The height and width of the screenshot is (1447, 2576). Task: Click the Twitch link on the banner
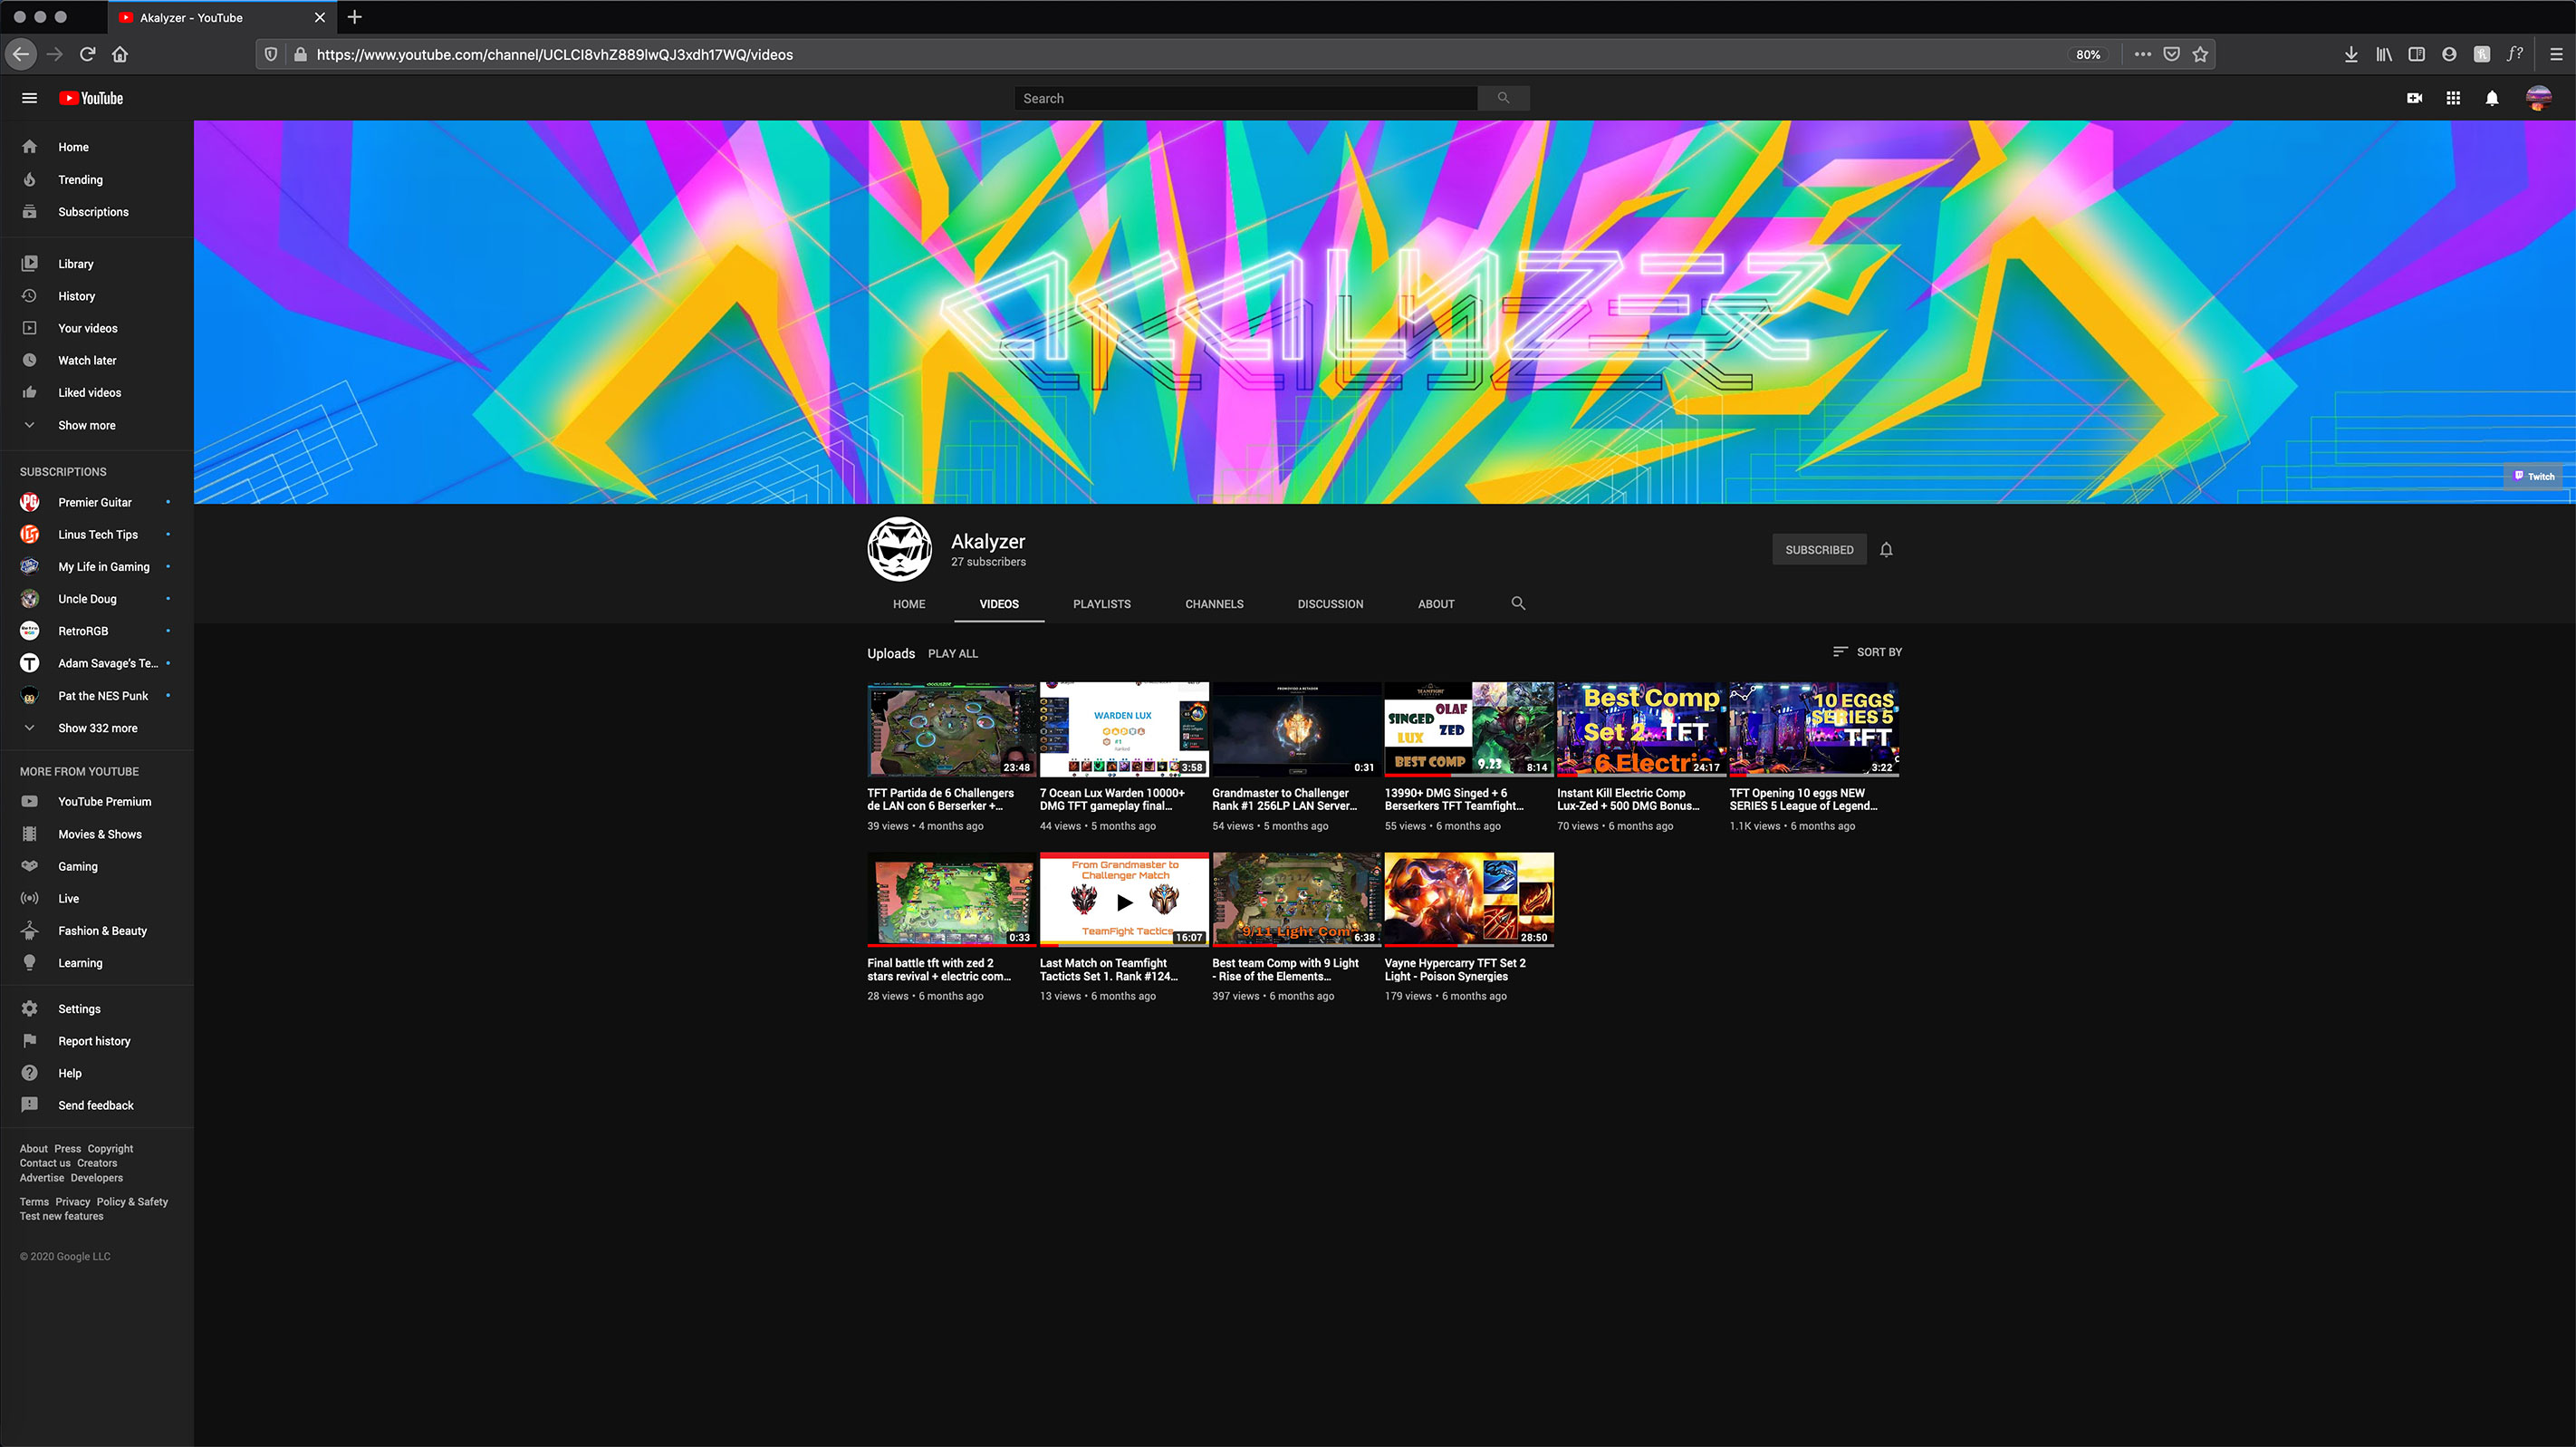[x=2535, y=476]
